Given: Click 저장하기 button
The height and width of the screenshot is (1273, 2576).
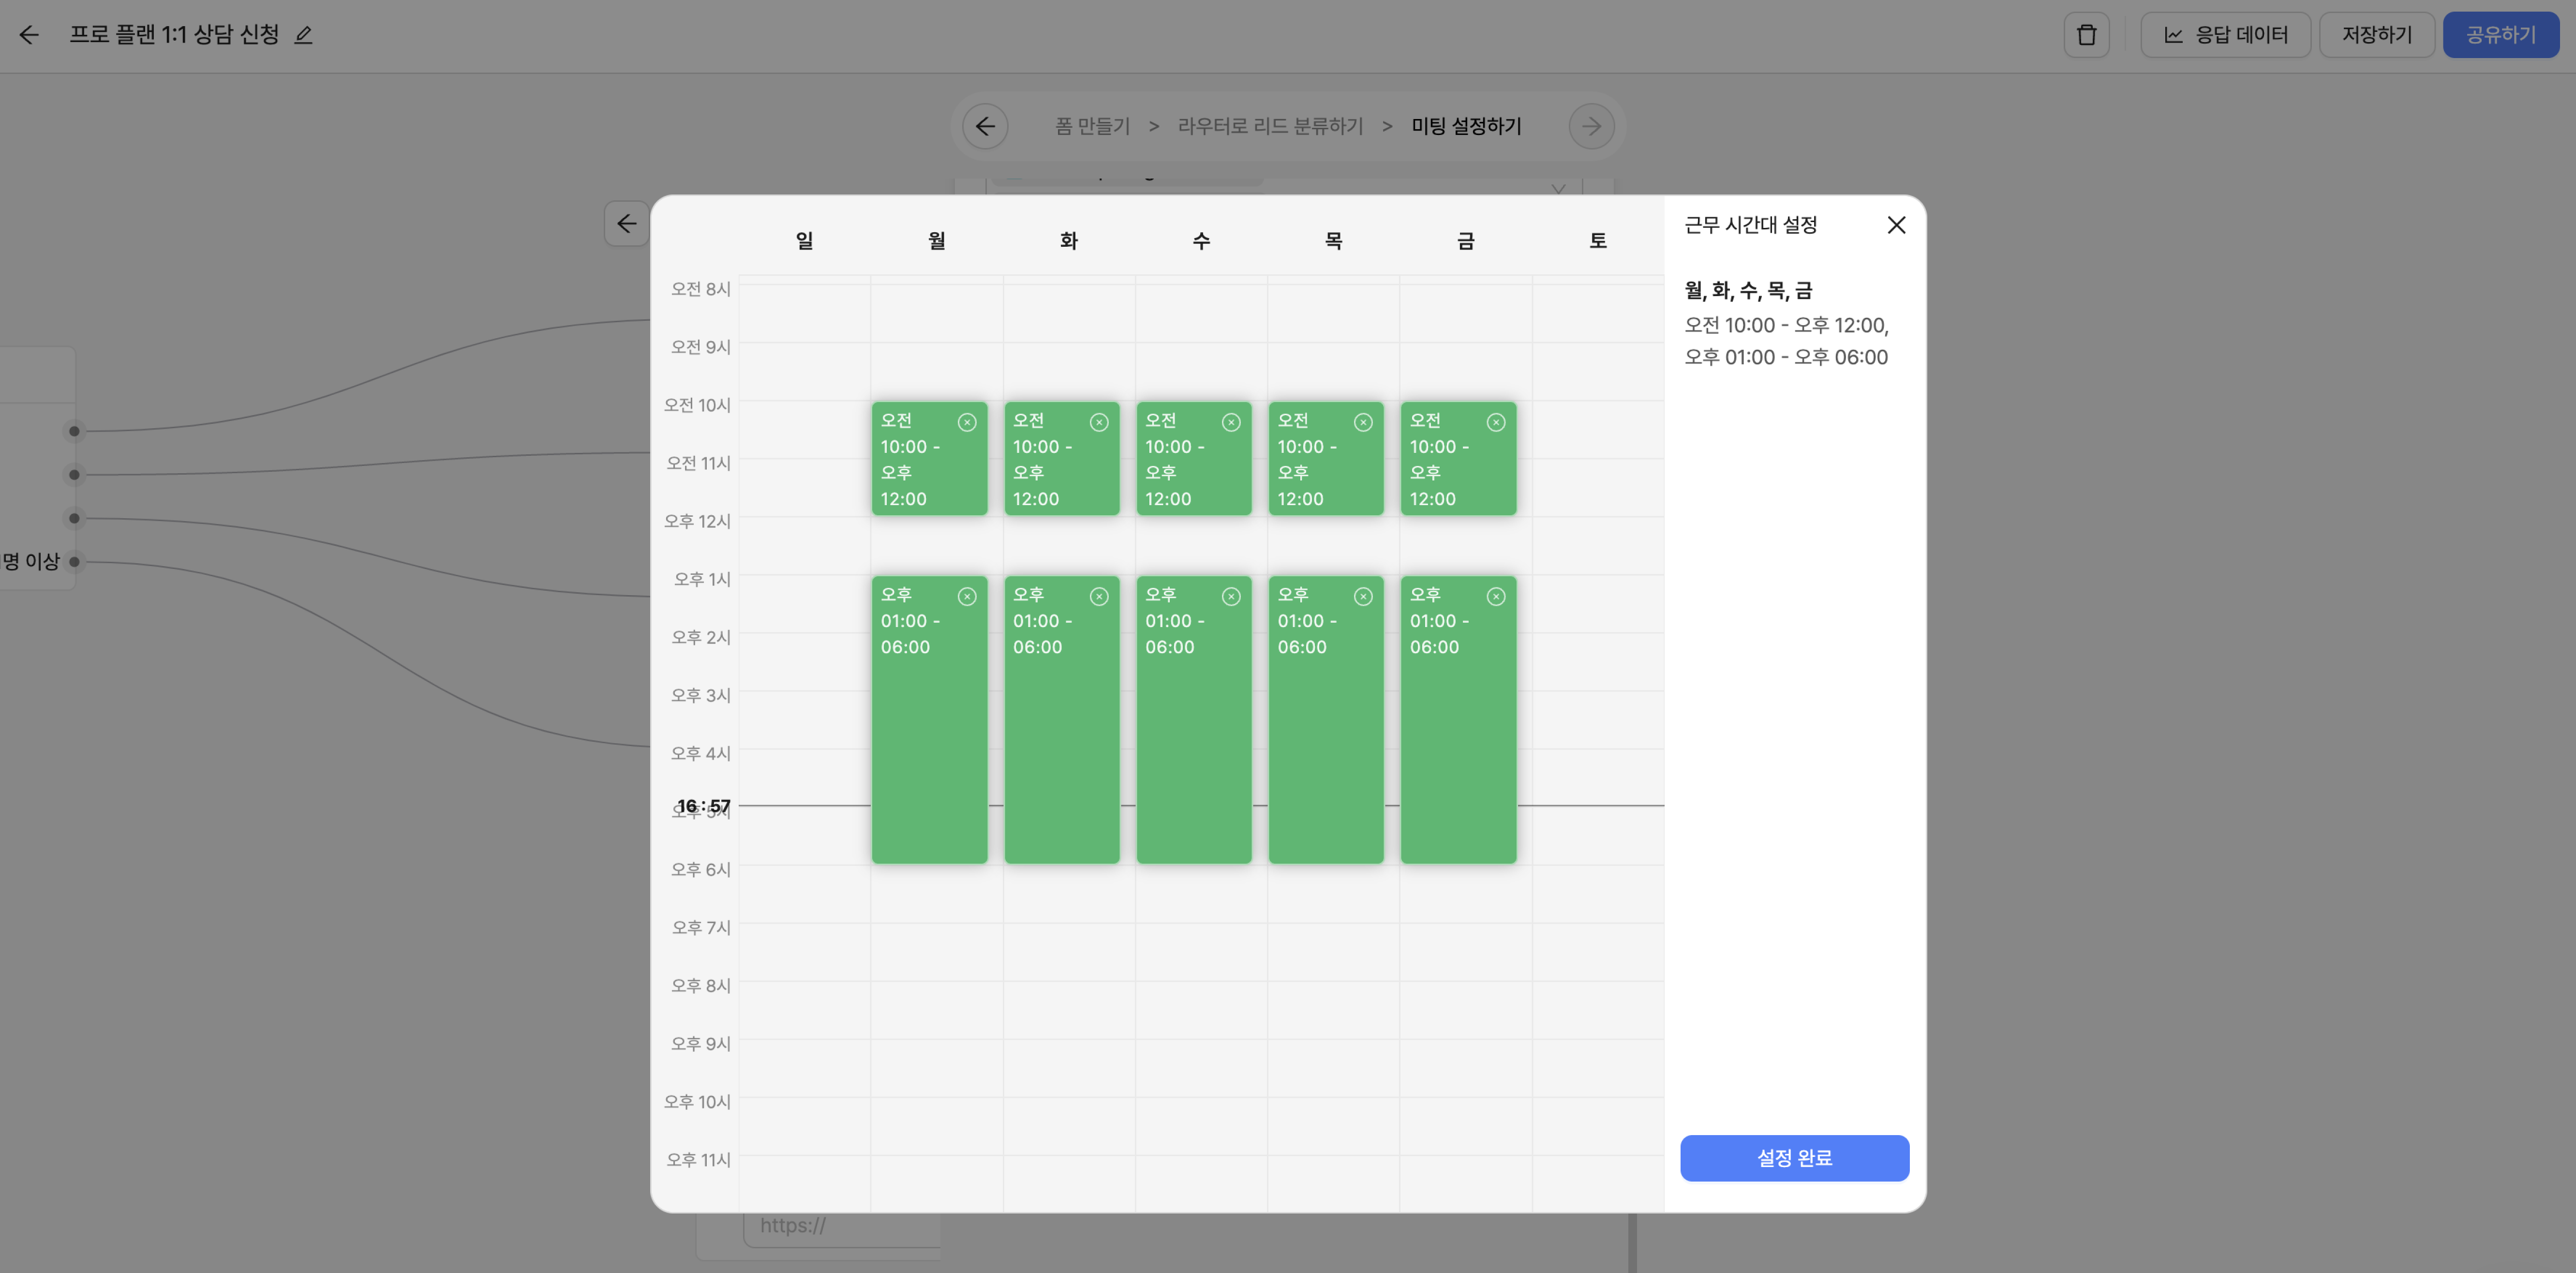Looking at the screenshot, I should (2376, 35).
